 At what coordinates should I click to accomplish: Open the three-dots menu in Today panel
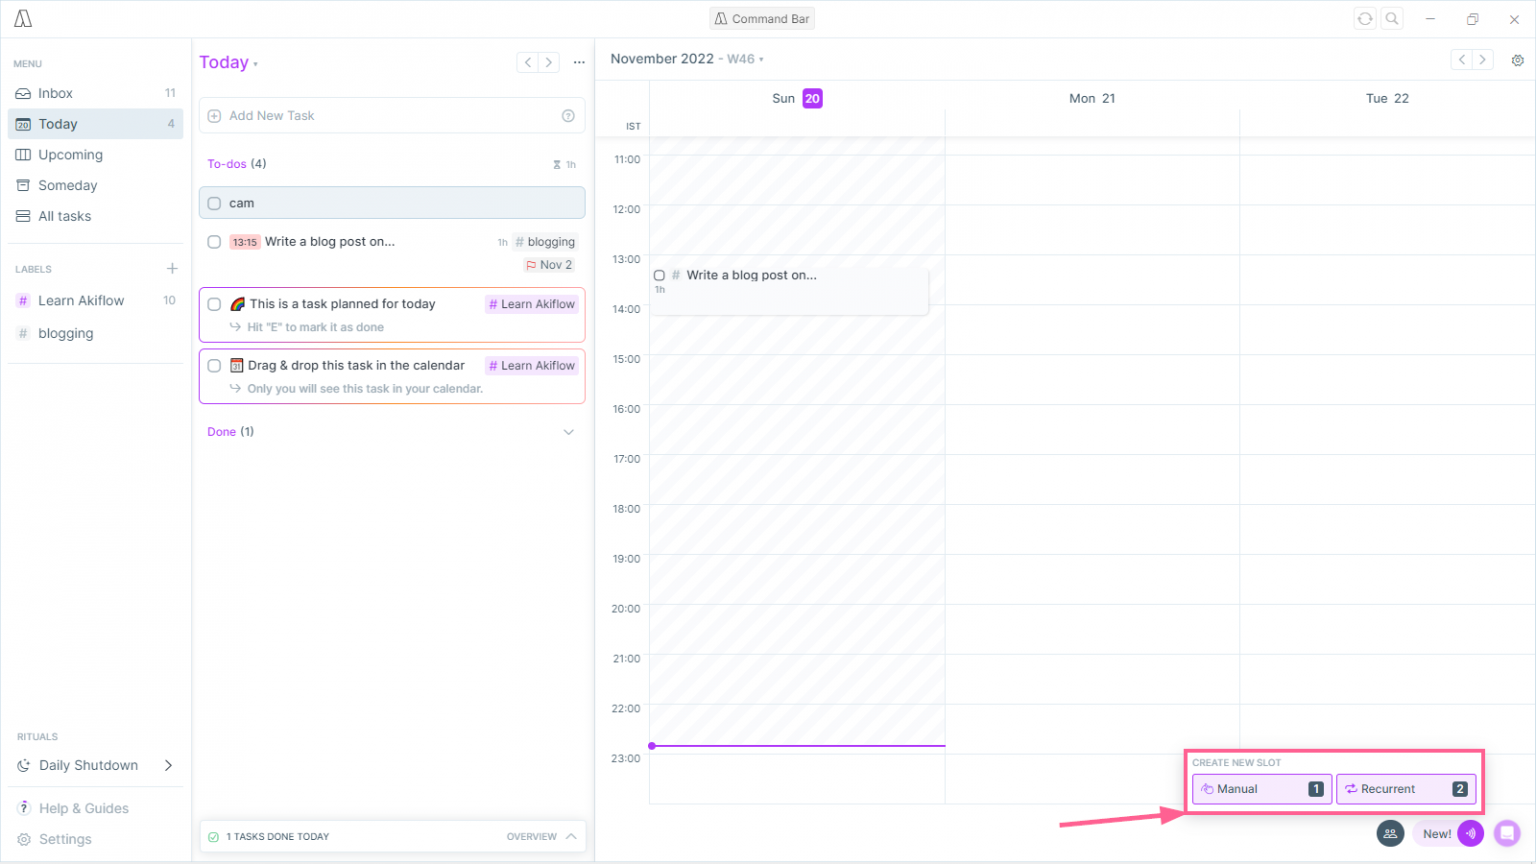click(579, 62)
